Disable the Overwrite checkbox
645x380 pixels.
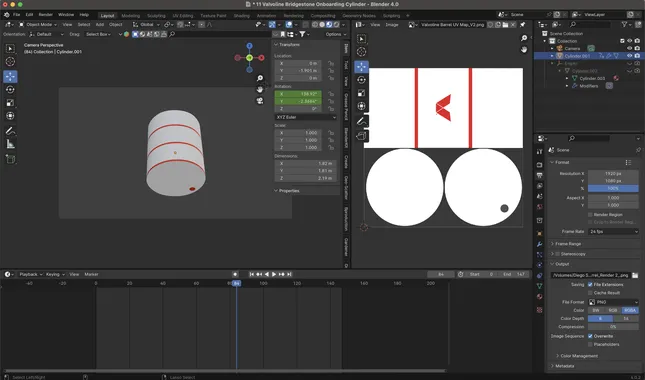[590, 336]
